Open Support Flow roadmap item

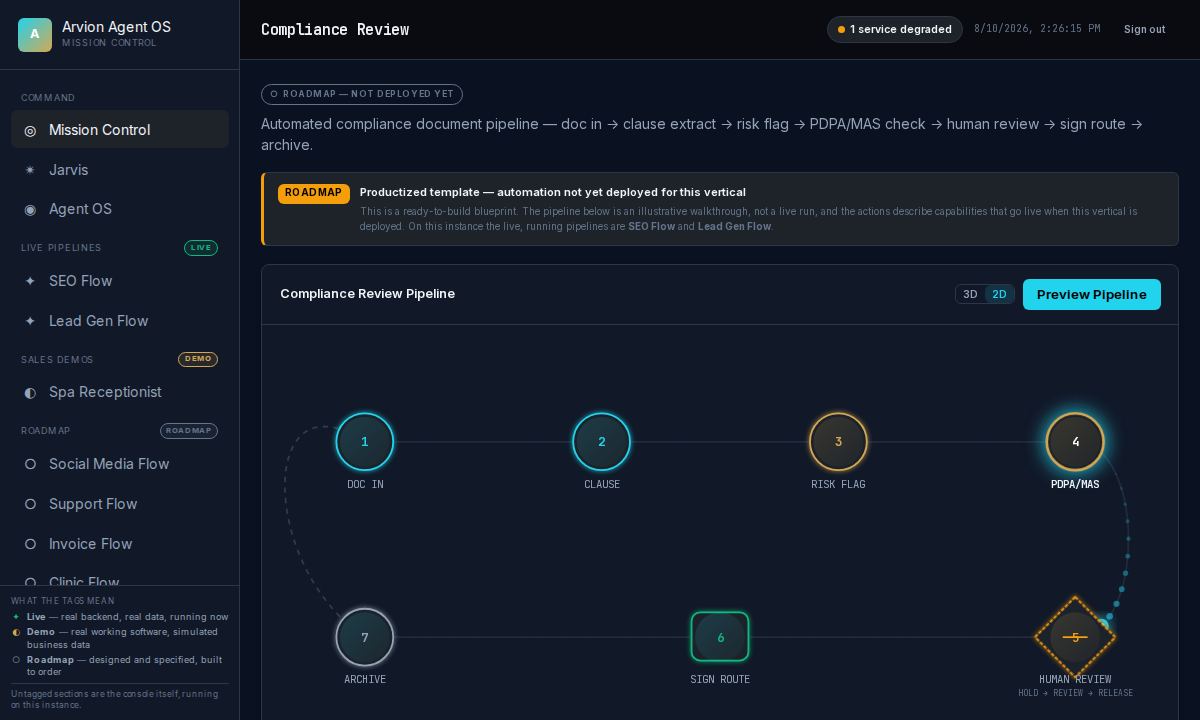[120, 504]
